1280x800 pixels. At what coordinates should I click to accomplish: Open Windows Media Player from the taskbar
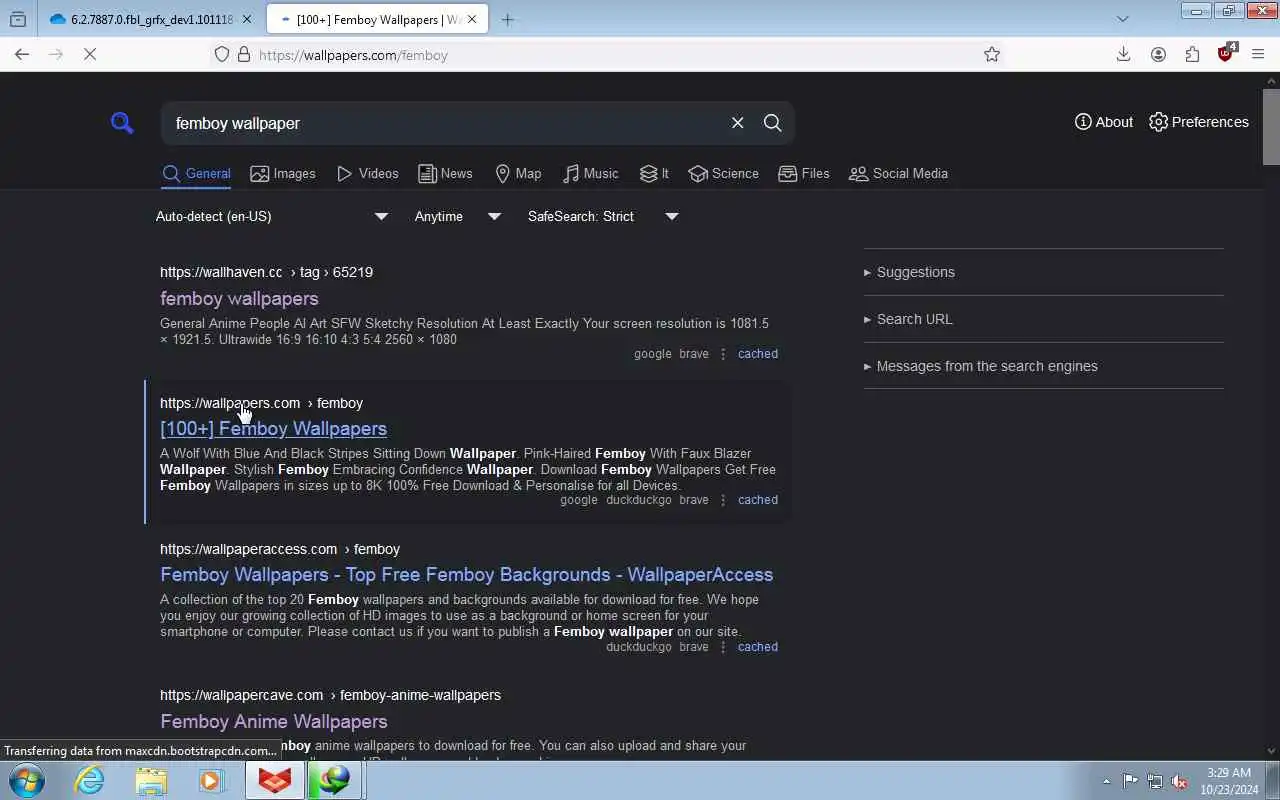[x=211, y=780]
